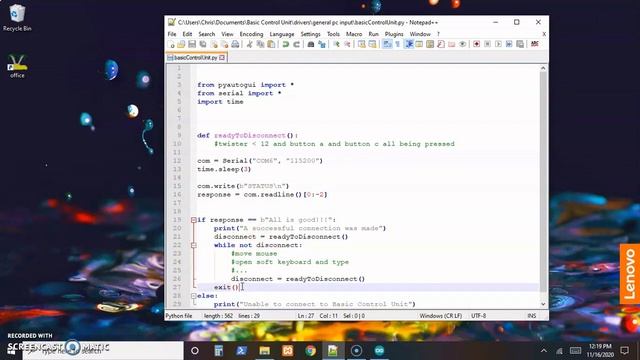Click the Save All toolbar icon
This screenshot has width=640, height=360.
[203, 44]
